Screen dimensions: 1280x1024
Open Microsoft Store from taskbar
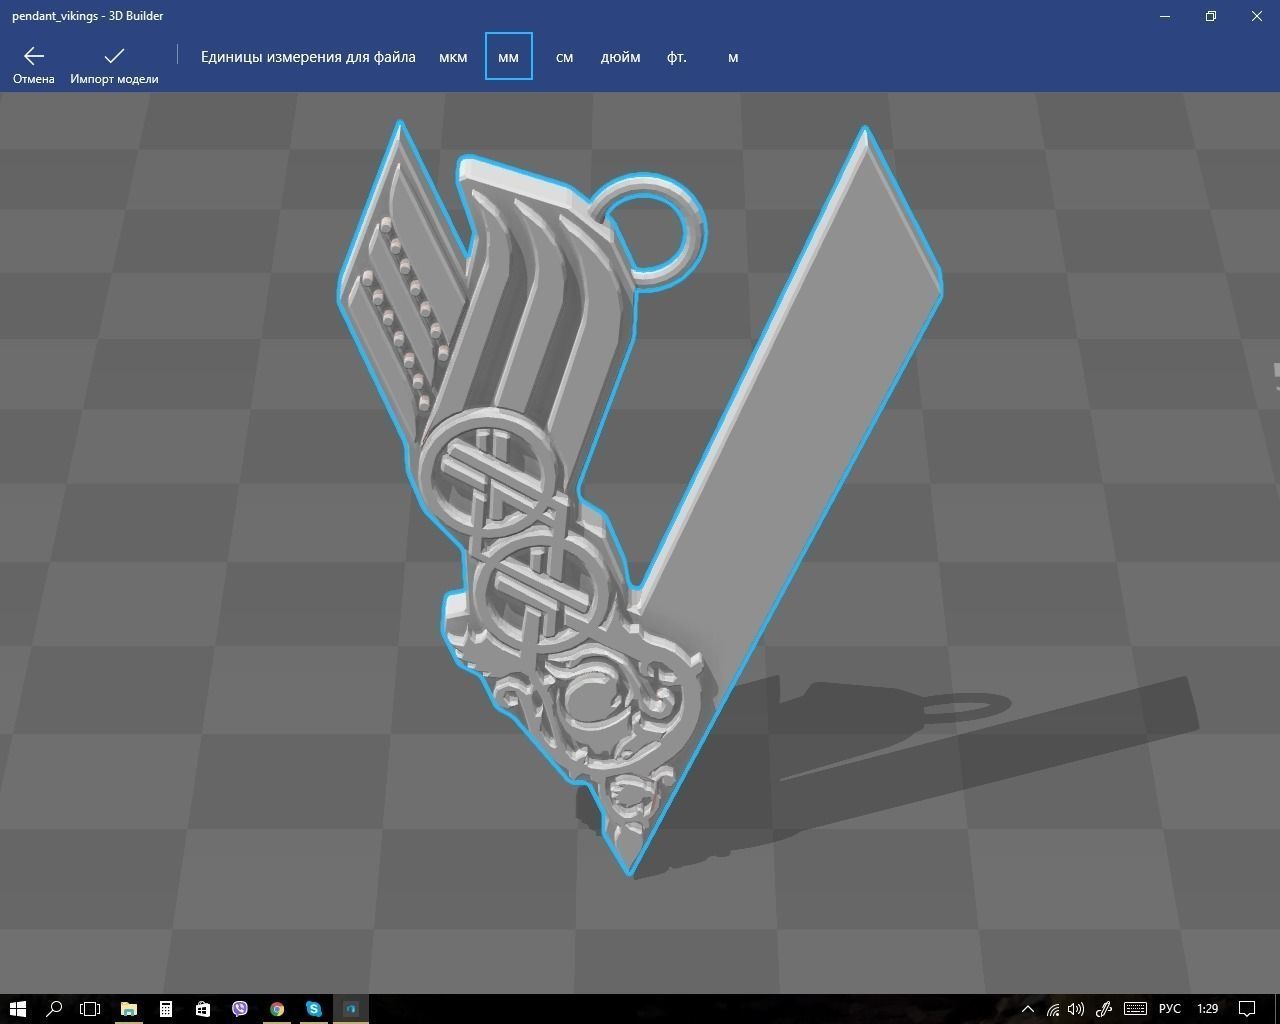coord(203,1008)
